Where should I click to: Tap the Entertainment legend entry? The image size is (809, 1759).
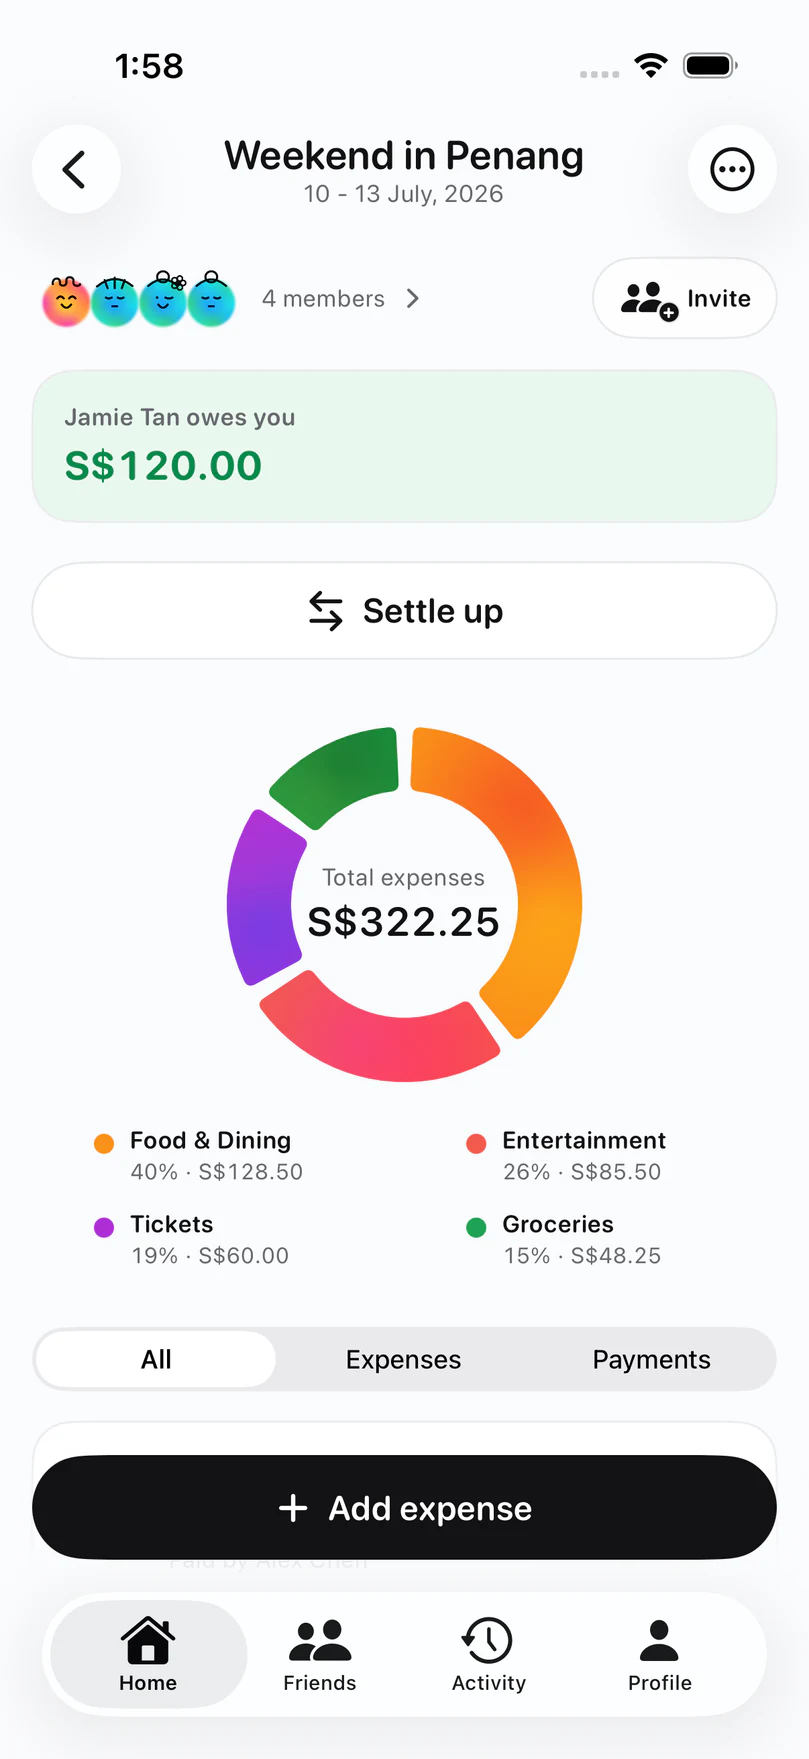[x=565, y=1155]
